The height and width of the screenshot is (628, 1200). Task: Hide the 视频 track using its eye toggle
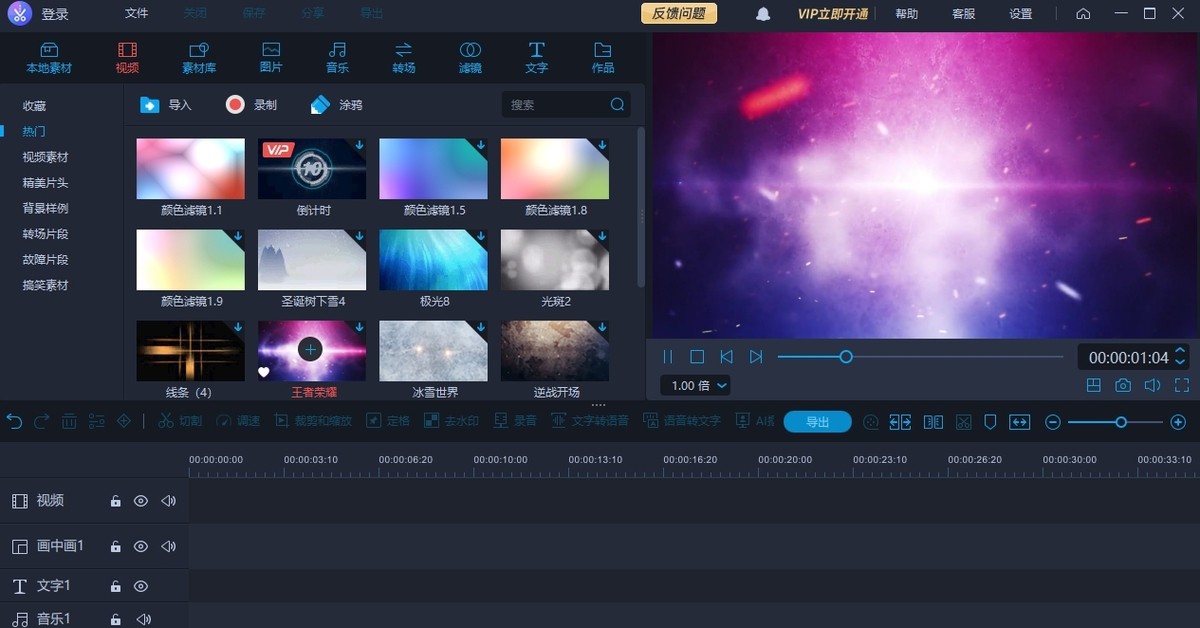tap(141, 500)
